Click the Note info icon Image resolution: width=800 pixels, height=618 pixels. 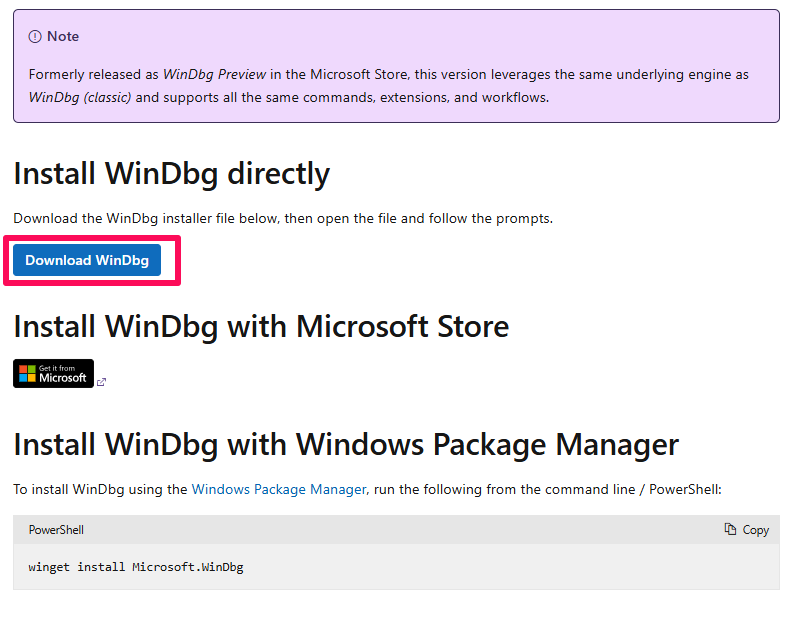(x=35, y=37)
